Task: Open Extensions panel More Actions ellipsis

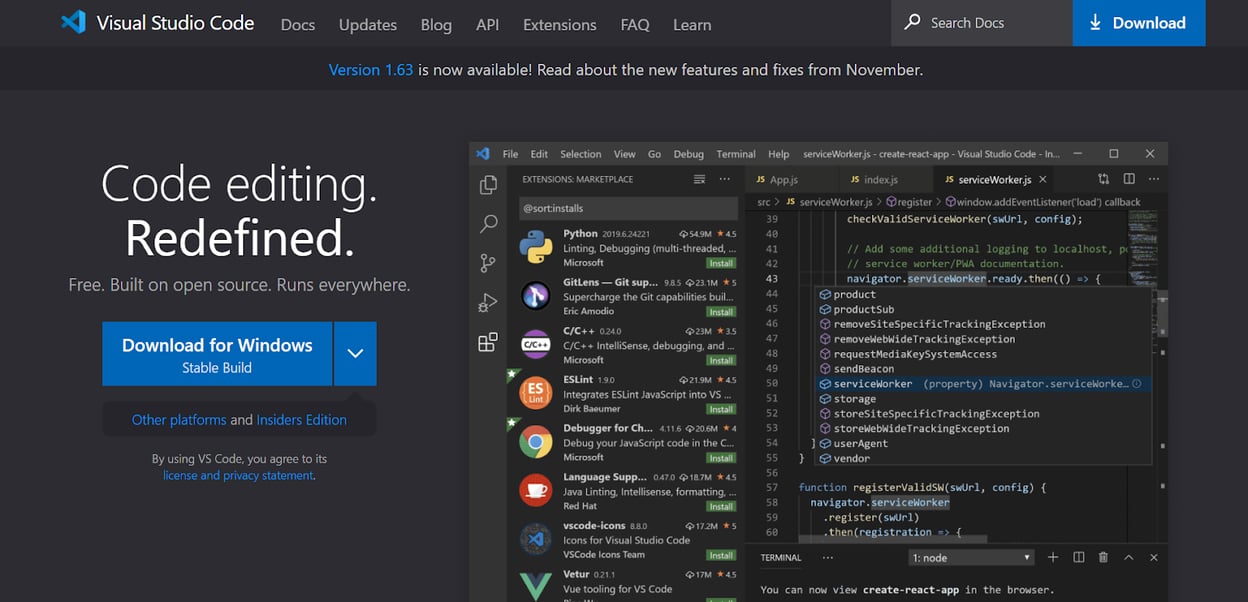Action: click(x=724, y=178)
